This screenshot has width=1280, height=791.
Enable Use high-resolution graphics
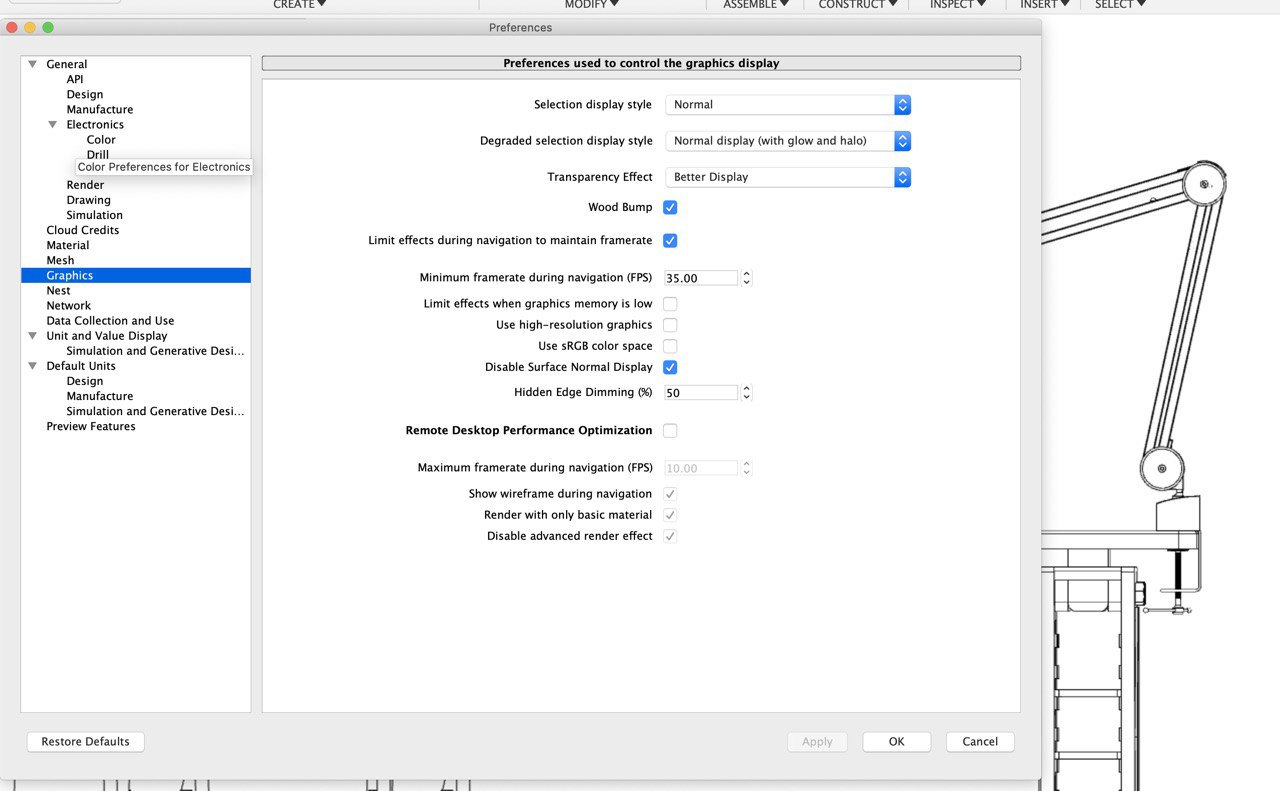(670, 325)
